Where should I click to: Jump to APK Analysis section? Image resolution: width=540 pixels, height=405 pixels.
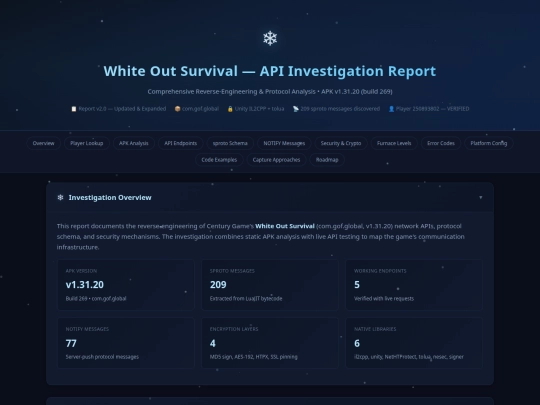point(134,143)
